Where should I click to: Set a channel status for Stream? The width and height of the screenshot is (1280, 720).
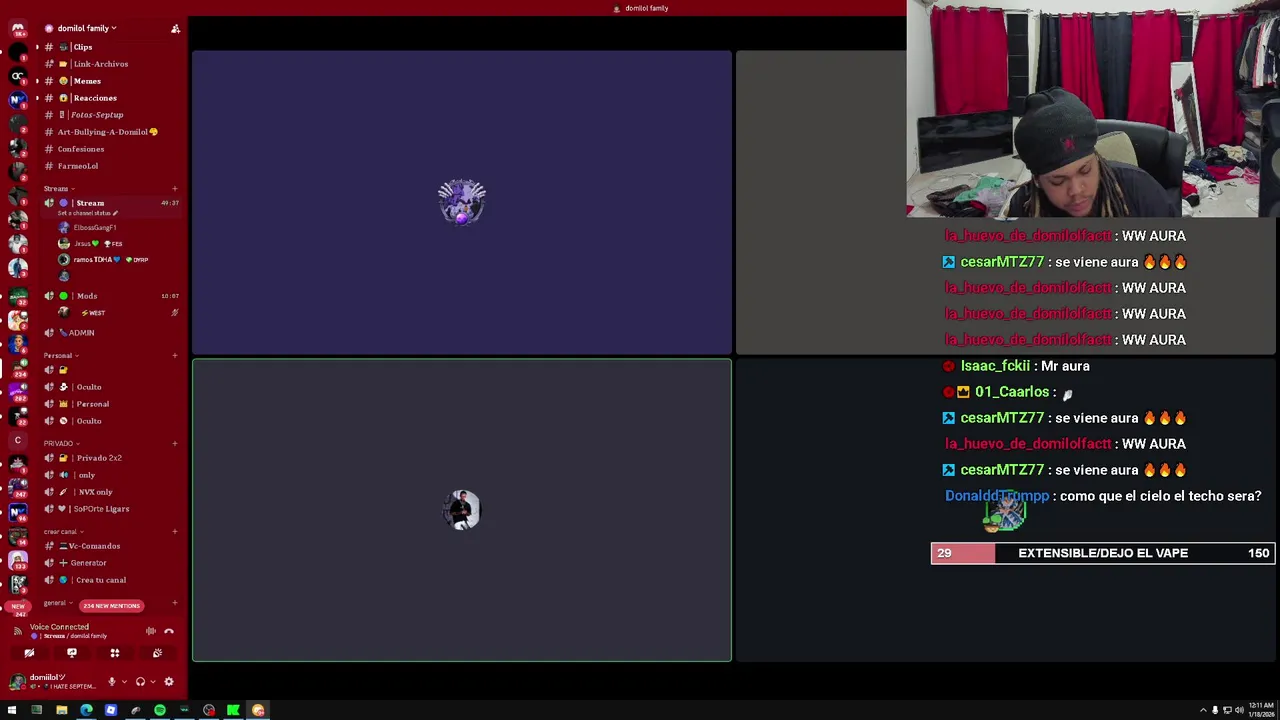(88, 213)
